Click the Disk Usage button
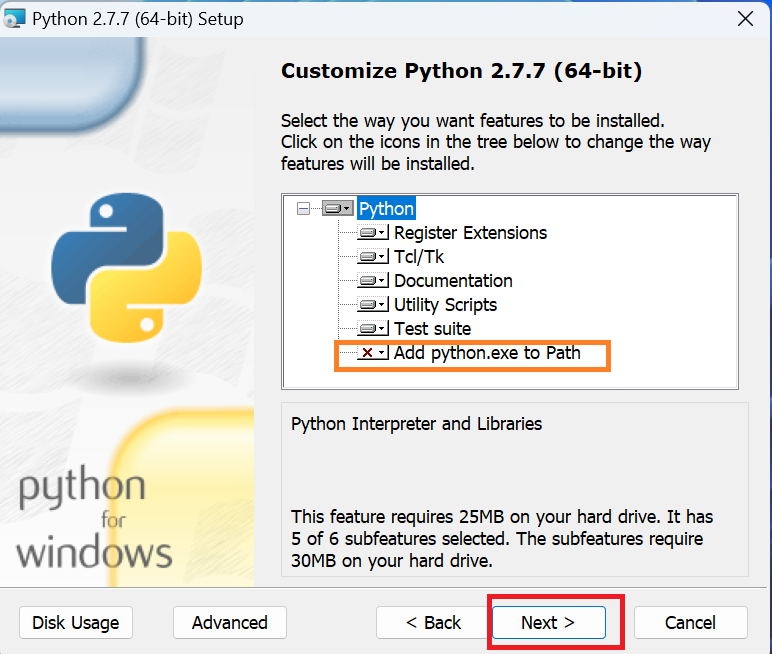This screenshot has width=772, height=654. (76, 622)
